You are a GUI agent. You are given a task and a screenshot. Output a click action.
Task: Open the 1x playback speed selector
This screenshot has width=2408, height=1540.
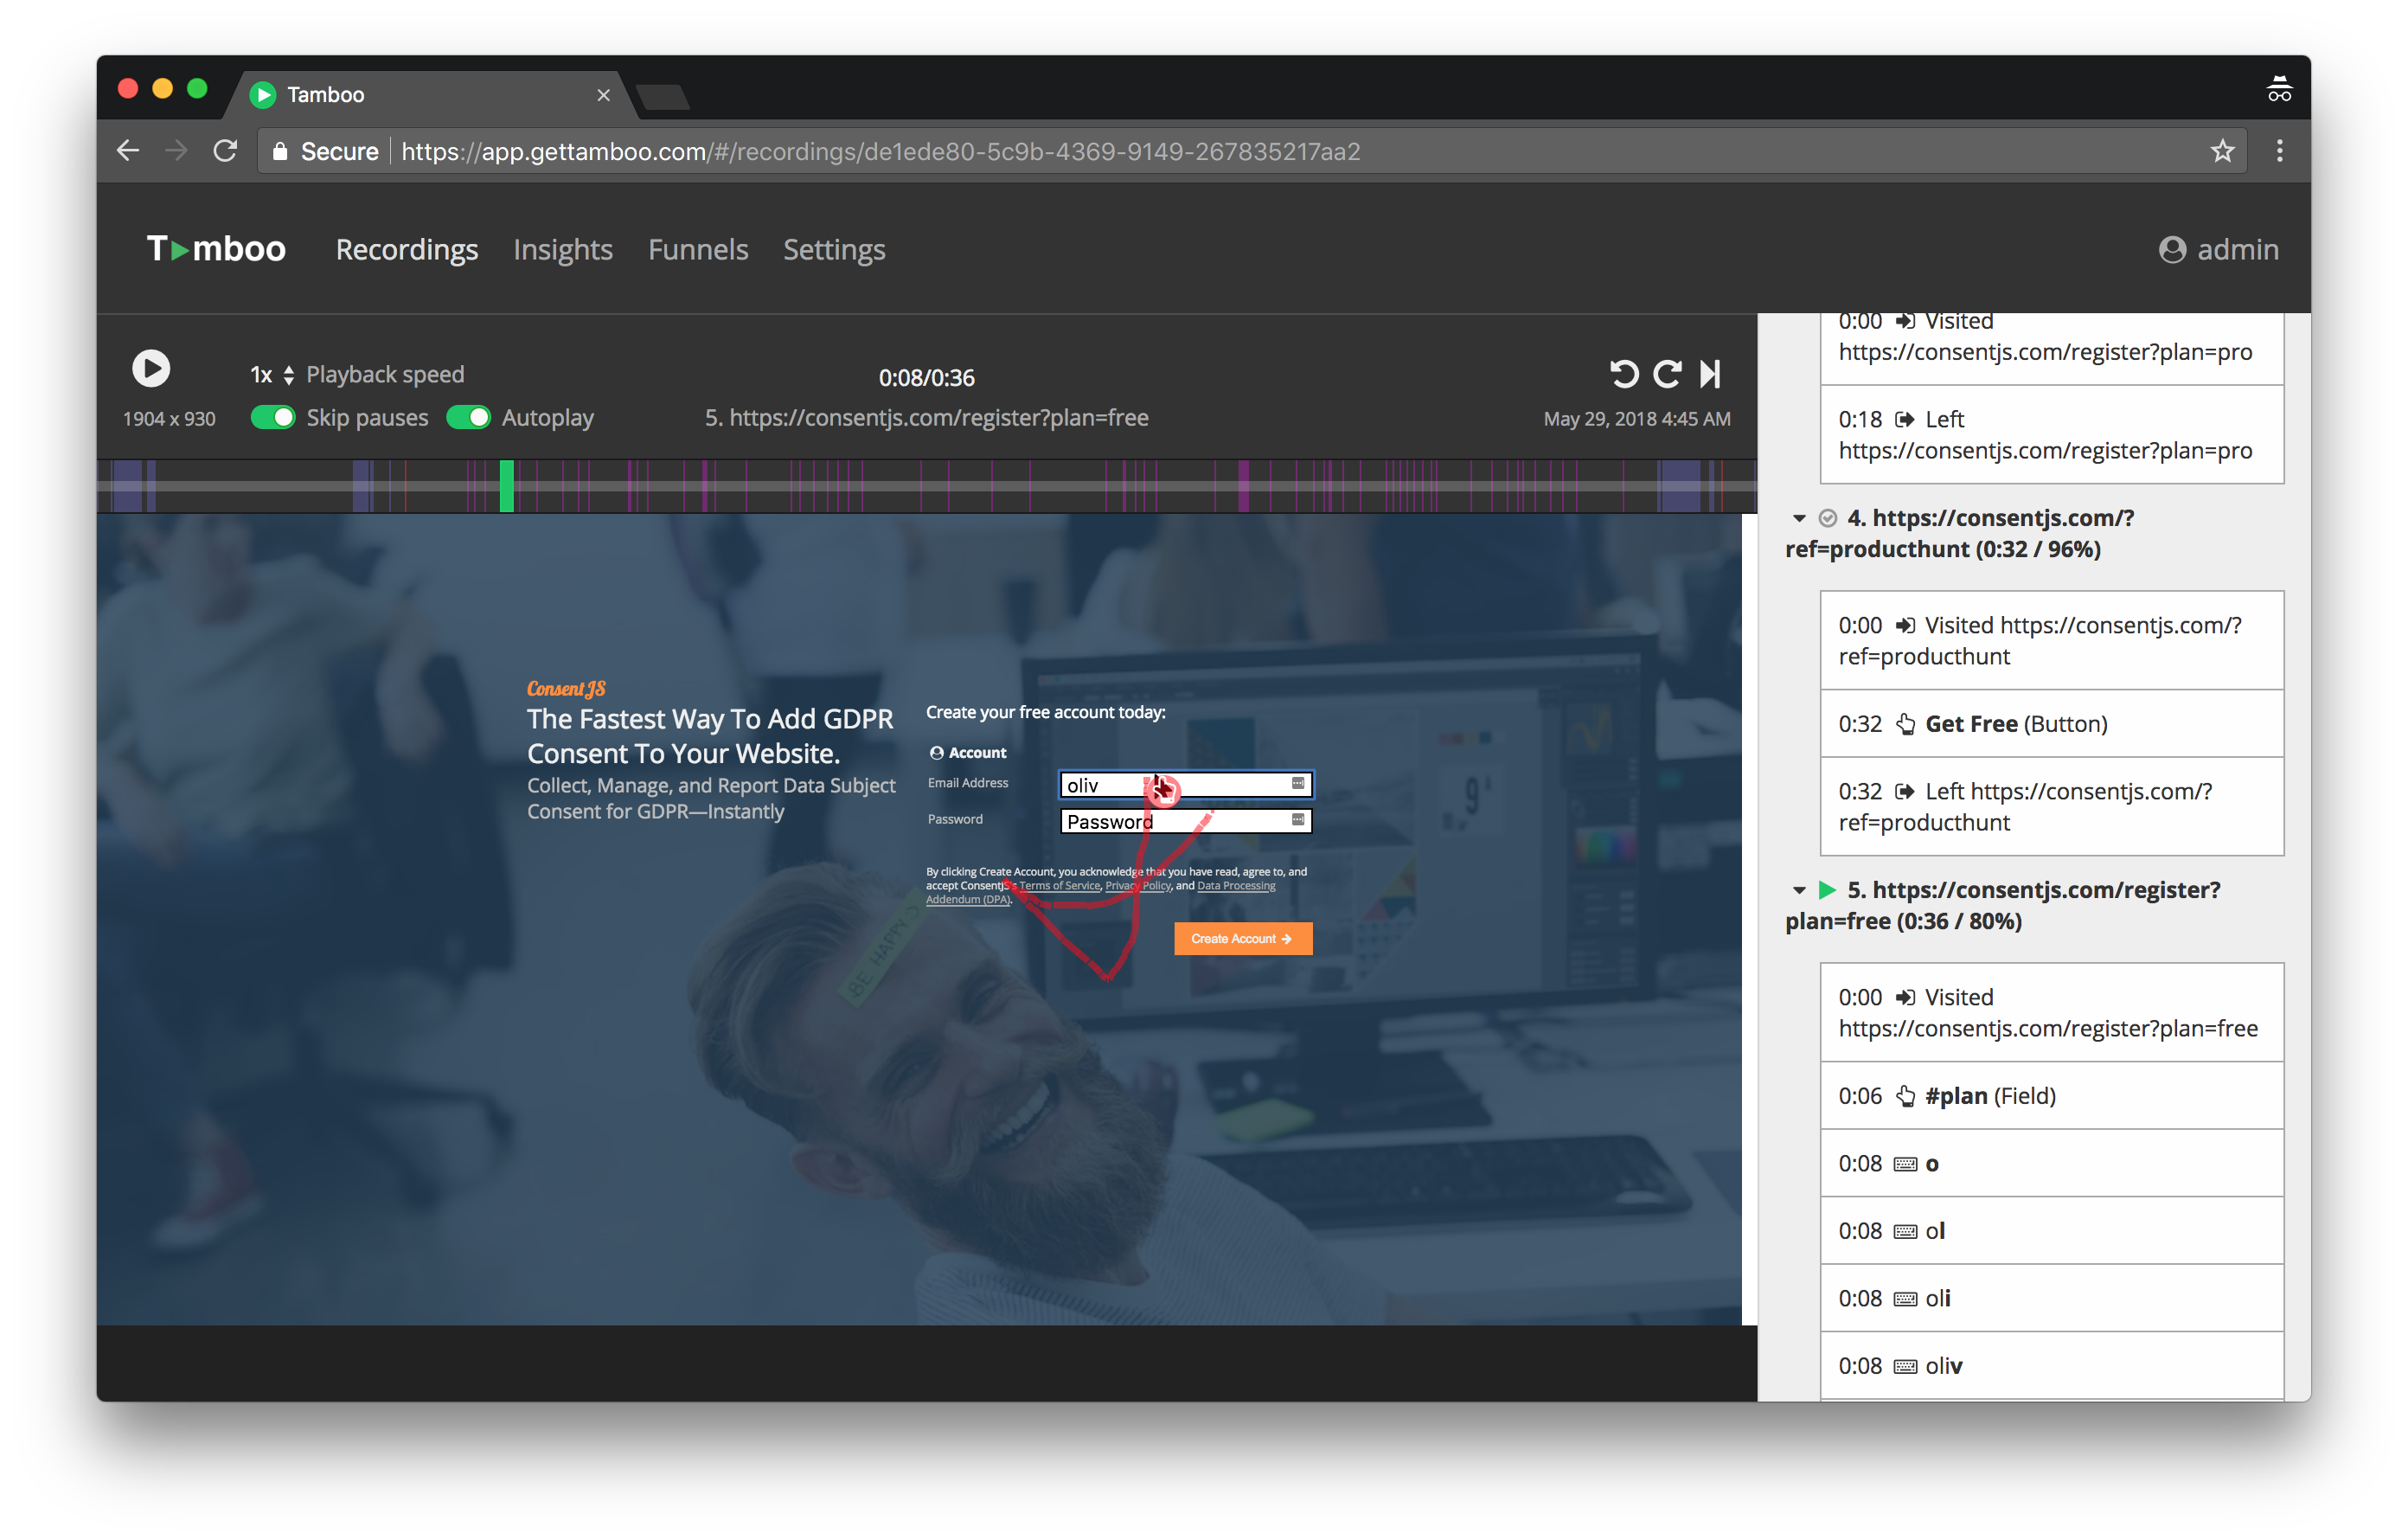tap(271, 375)
